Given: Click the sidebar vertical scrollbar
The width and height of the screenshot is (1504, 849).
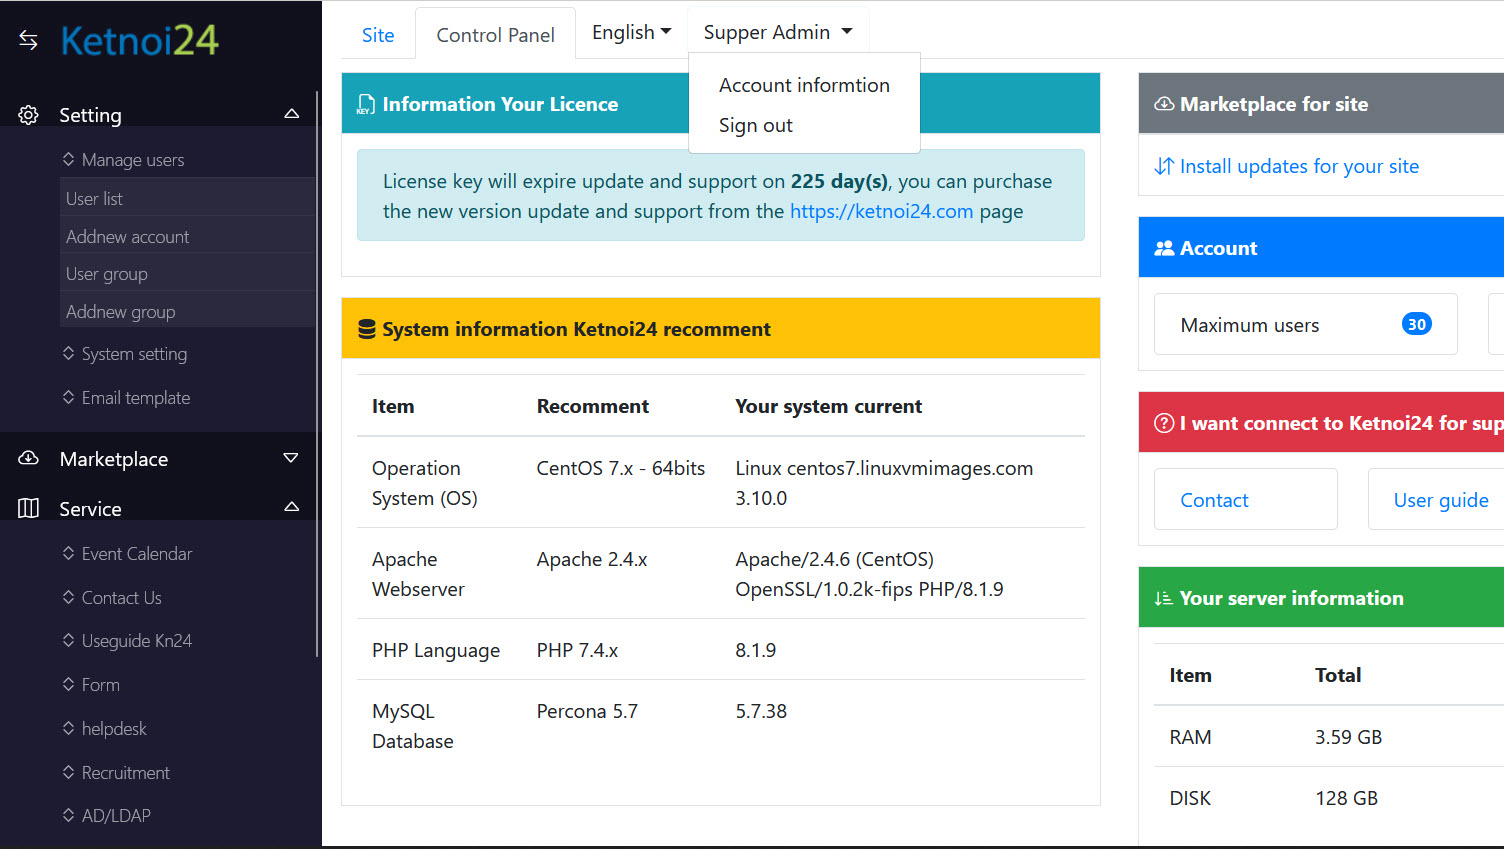Looking at the screenshot, I should tap(317, 374).
